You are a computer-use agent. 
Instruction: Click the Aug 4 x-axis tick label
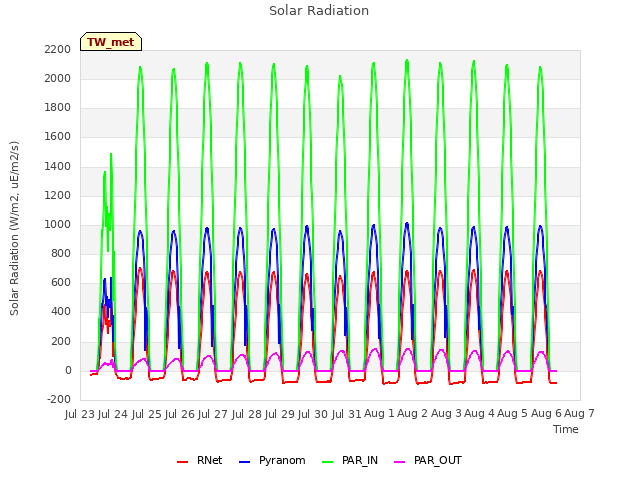point(479,413)
